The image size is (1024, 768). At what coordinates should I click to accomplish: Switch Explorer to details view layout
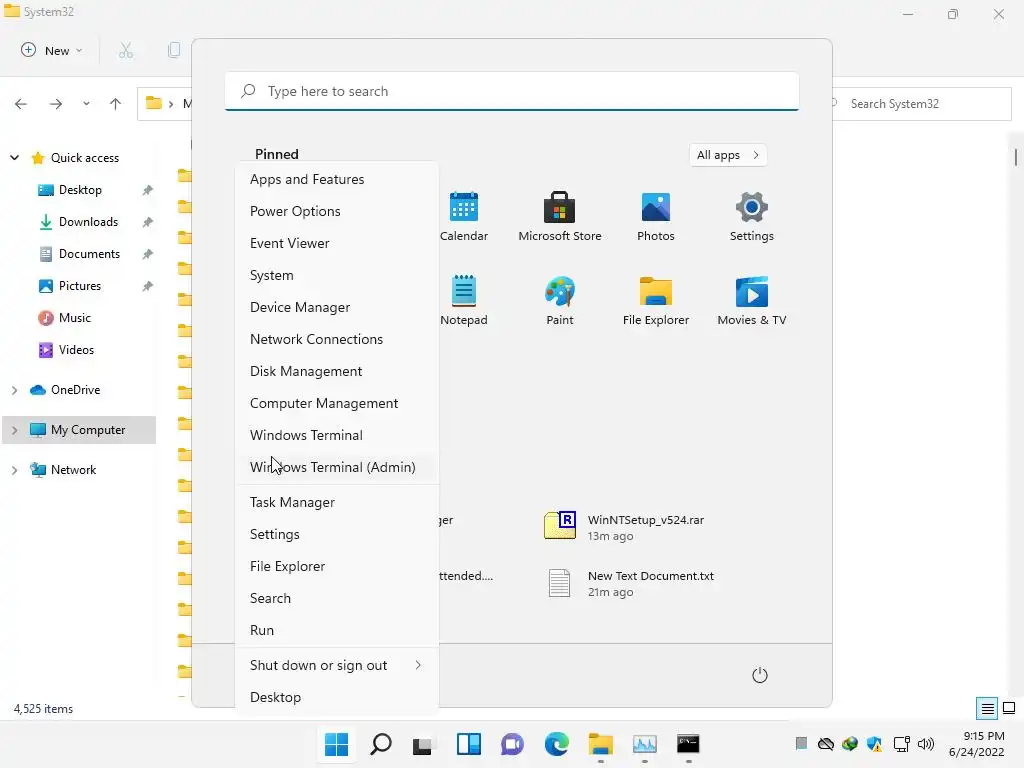[x=987, y=709]
